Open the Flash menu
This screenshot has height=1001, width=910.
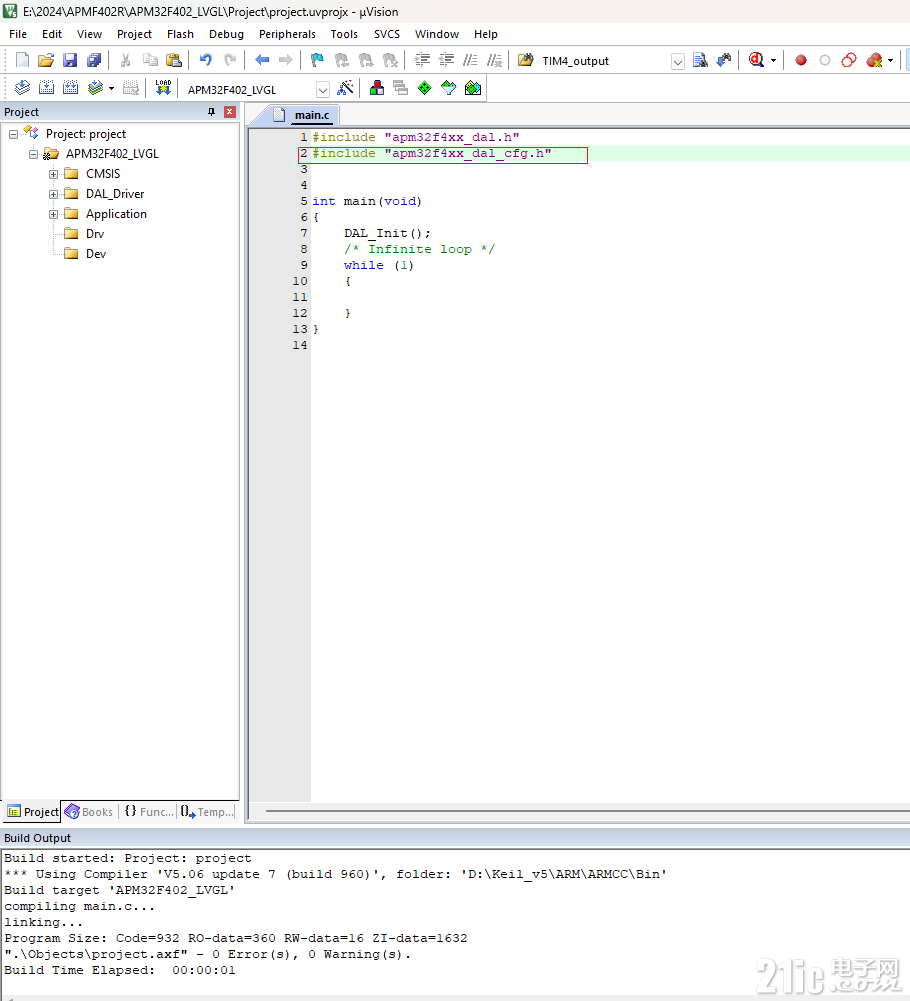180,34
